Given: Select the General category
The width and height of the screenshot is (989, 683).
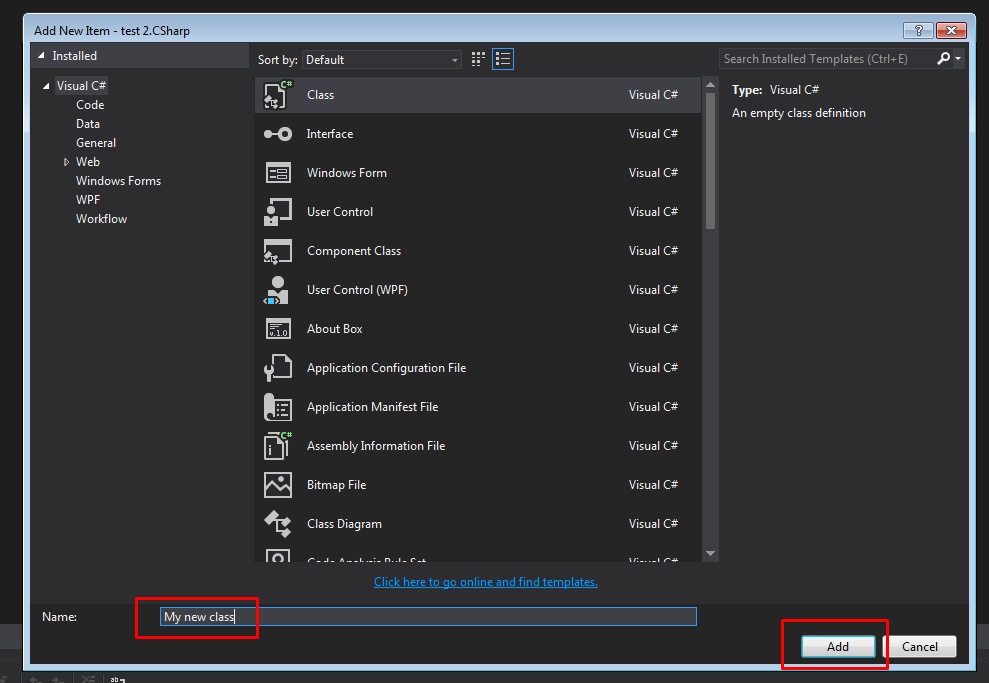Looking at the screenshot, I should pyautogui.click(x=96, y=143).
